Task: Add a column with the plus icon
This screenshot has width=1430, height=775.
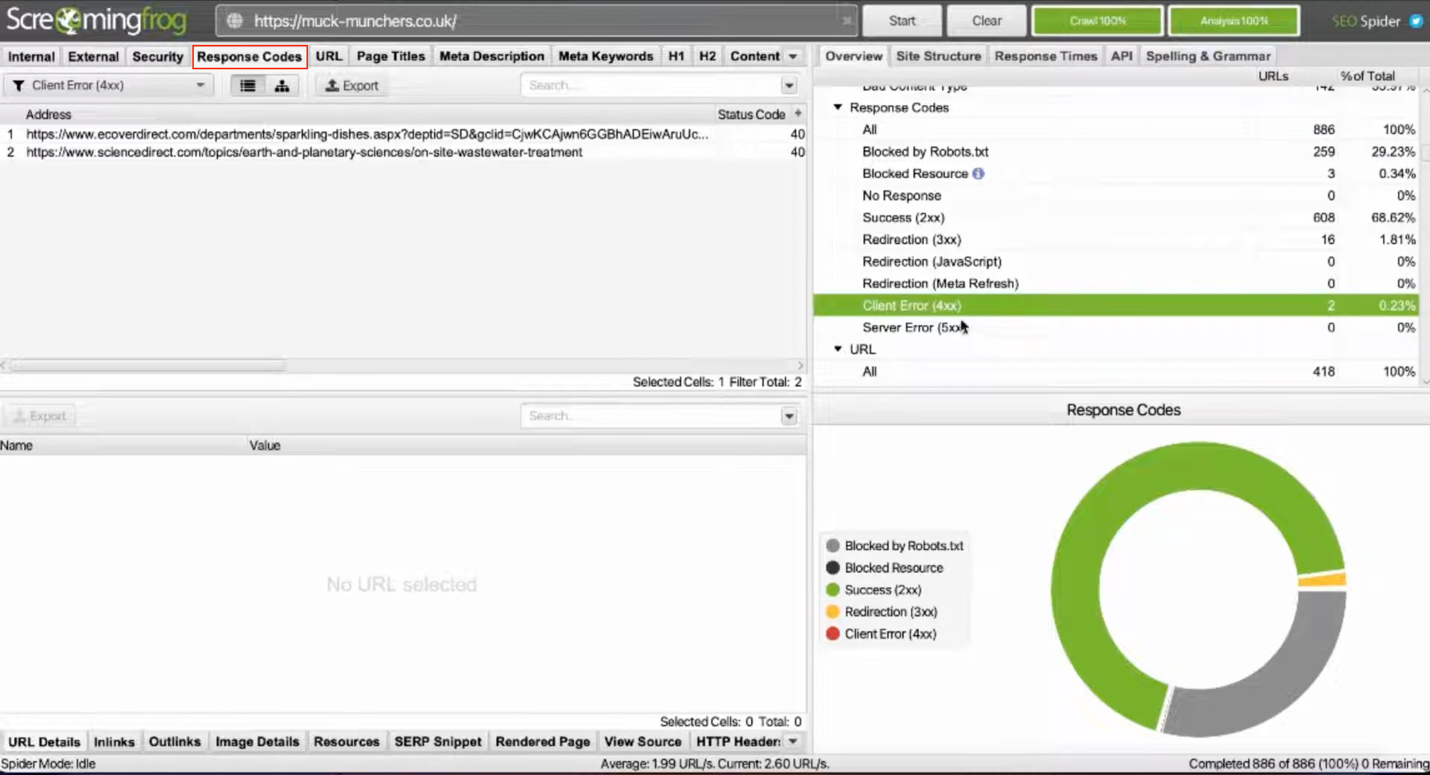Action: point(798,114)
